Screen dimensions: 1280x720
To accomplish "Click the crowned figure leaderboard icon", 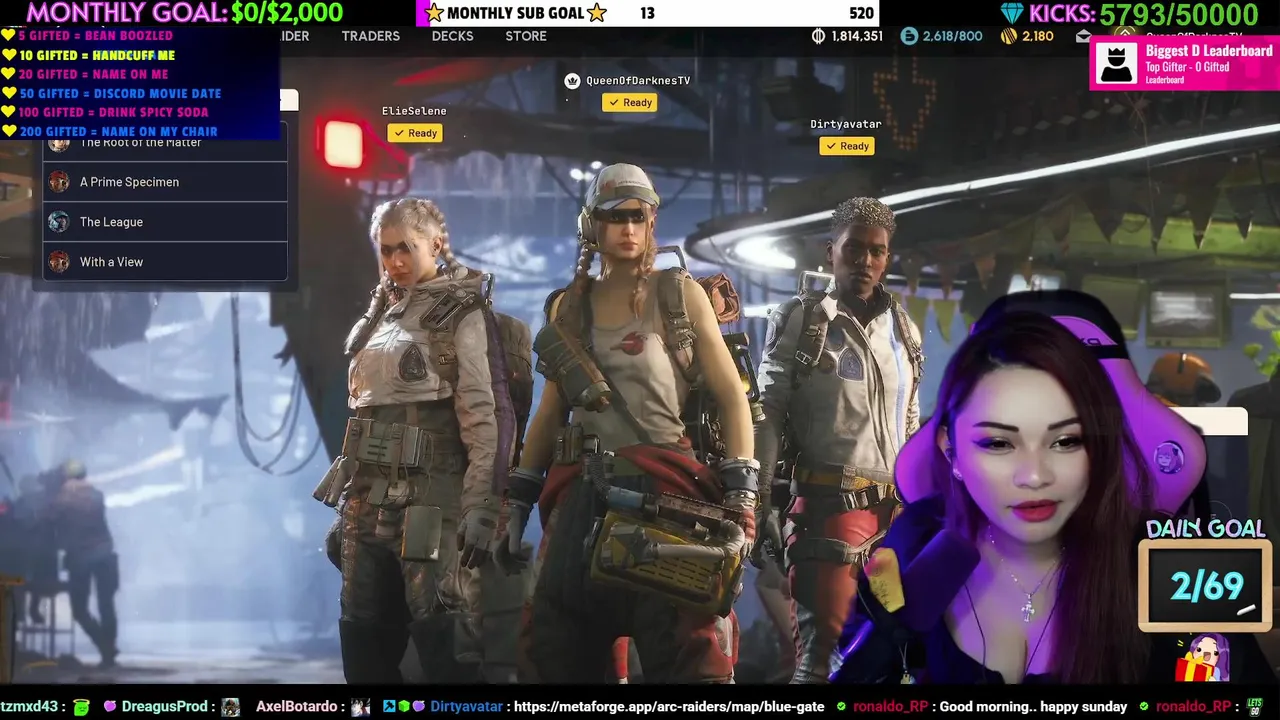I will click(x=1116, y=64).
